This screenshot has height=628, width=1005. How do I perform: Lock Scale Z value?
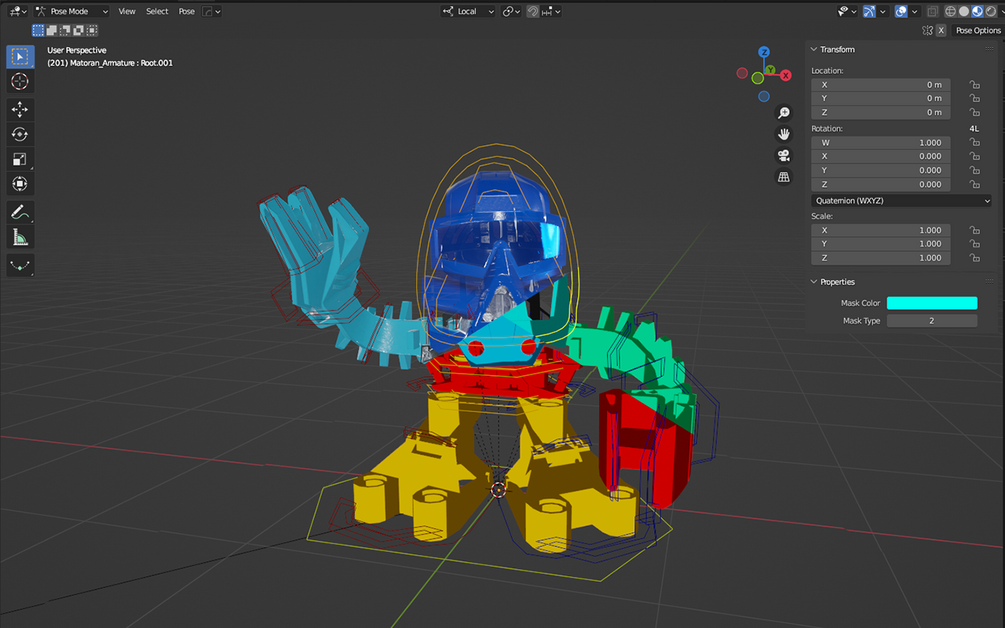[x=974, y=258]
